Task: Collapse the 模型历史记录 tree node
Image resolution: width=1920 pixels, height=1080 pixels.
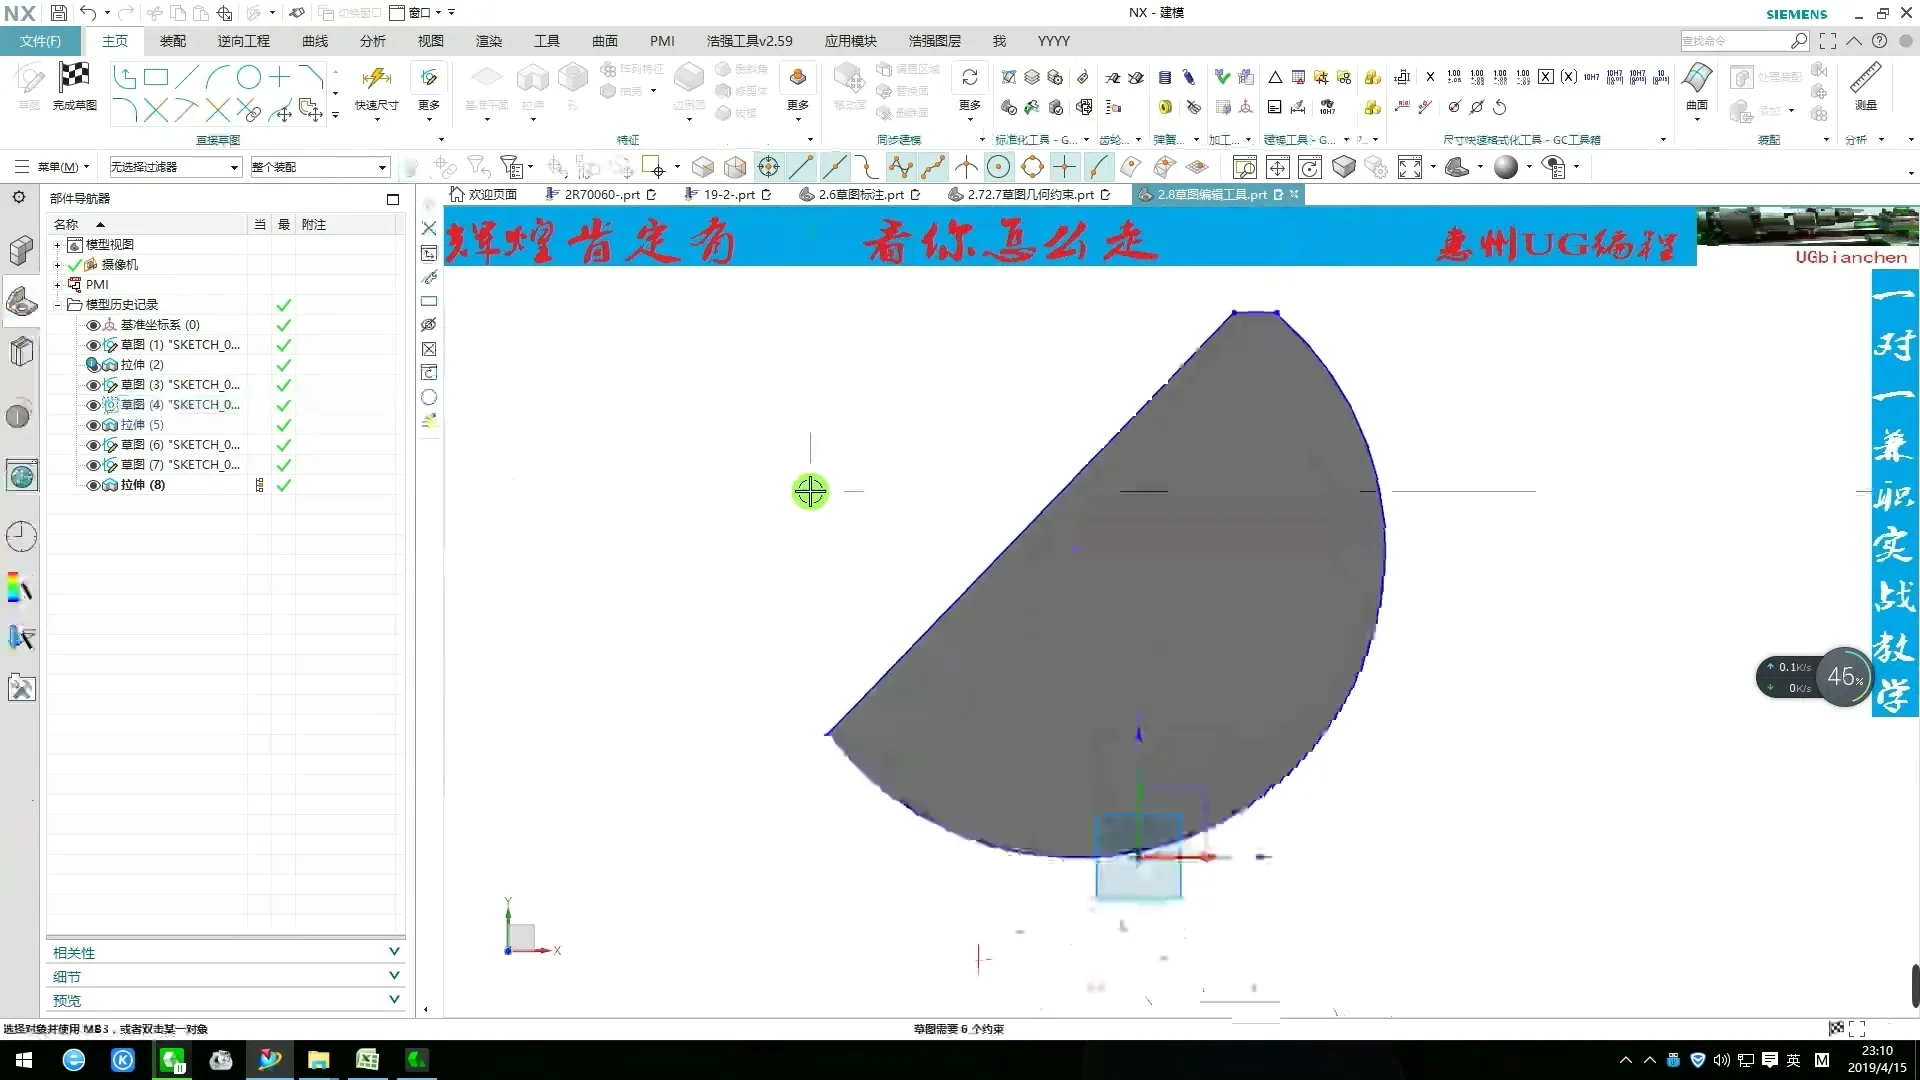Action: pos(58,305)
